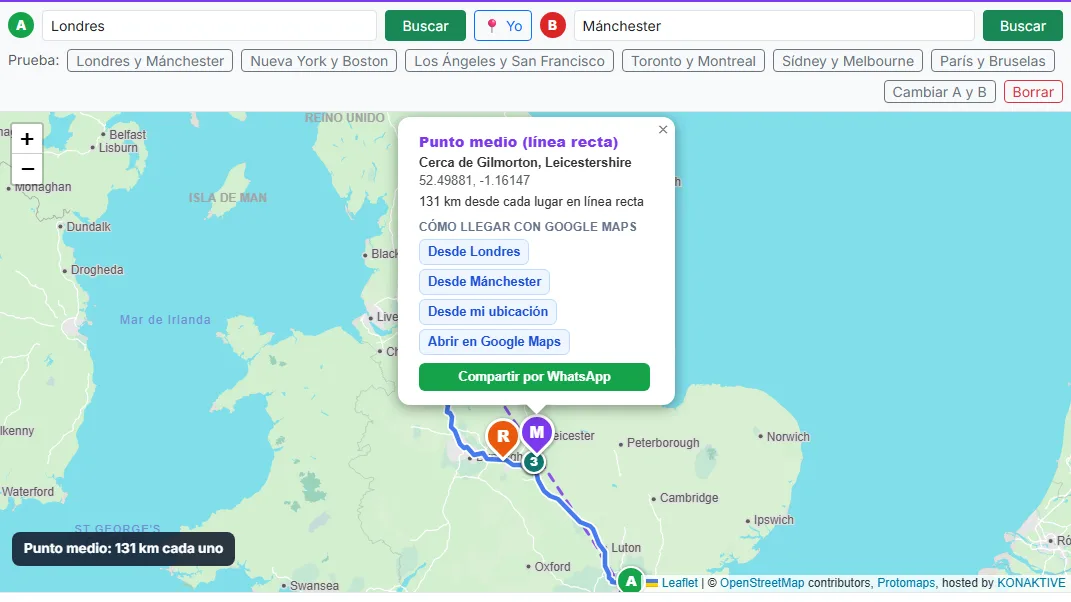This screenshot has width=1071, height=602.
Task: Clear the inputs with Borrar button
Action: (1033, 92)
